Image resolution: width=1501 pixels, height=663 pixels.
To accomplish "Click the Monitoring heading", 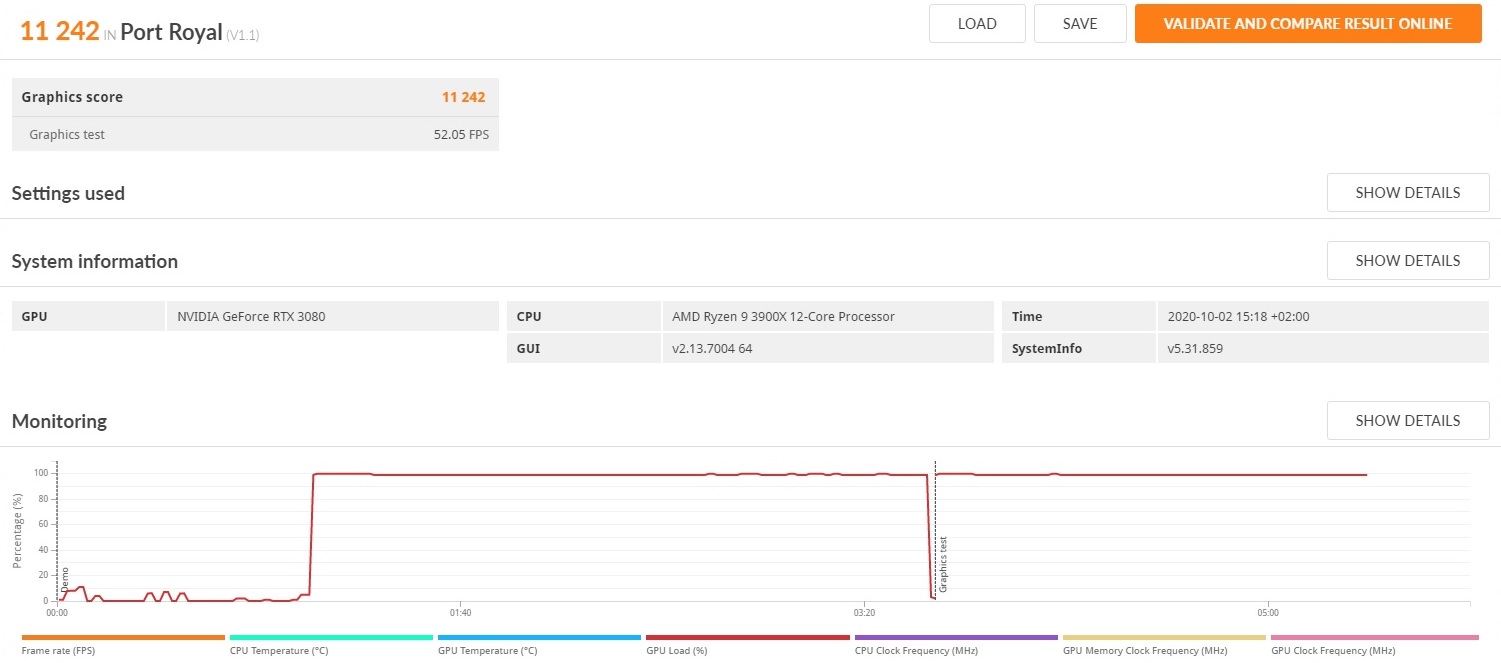I will pos(59,421).
